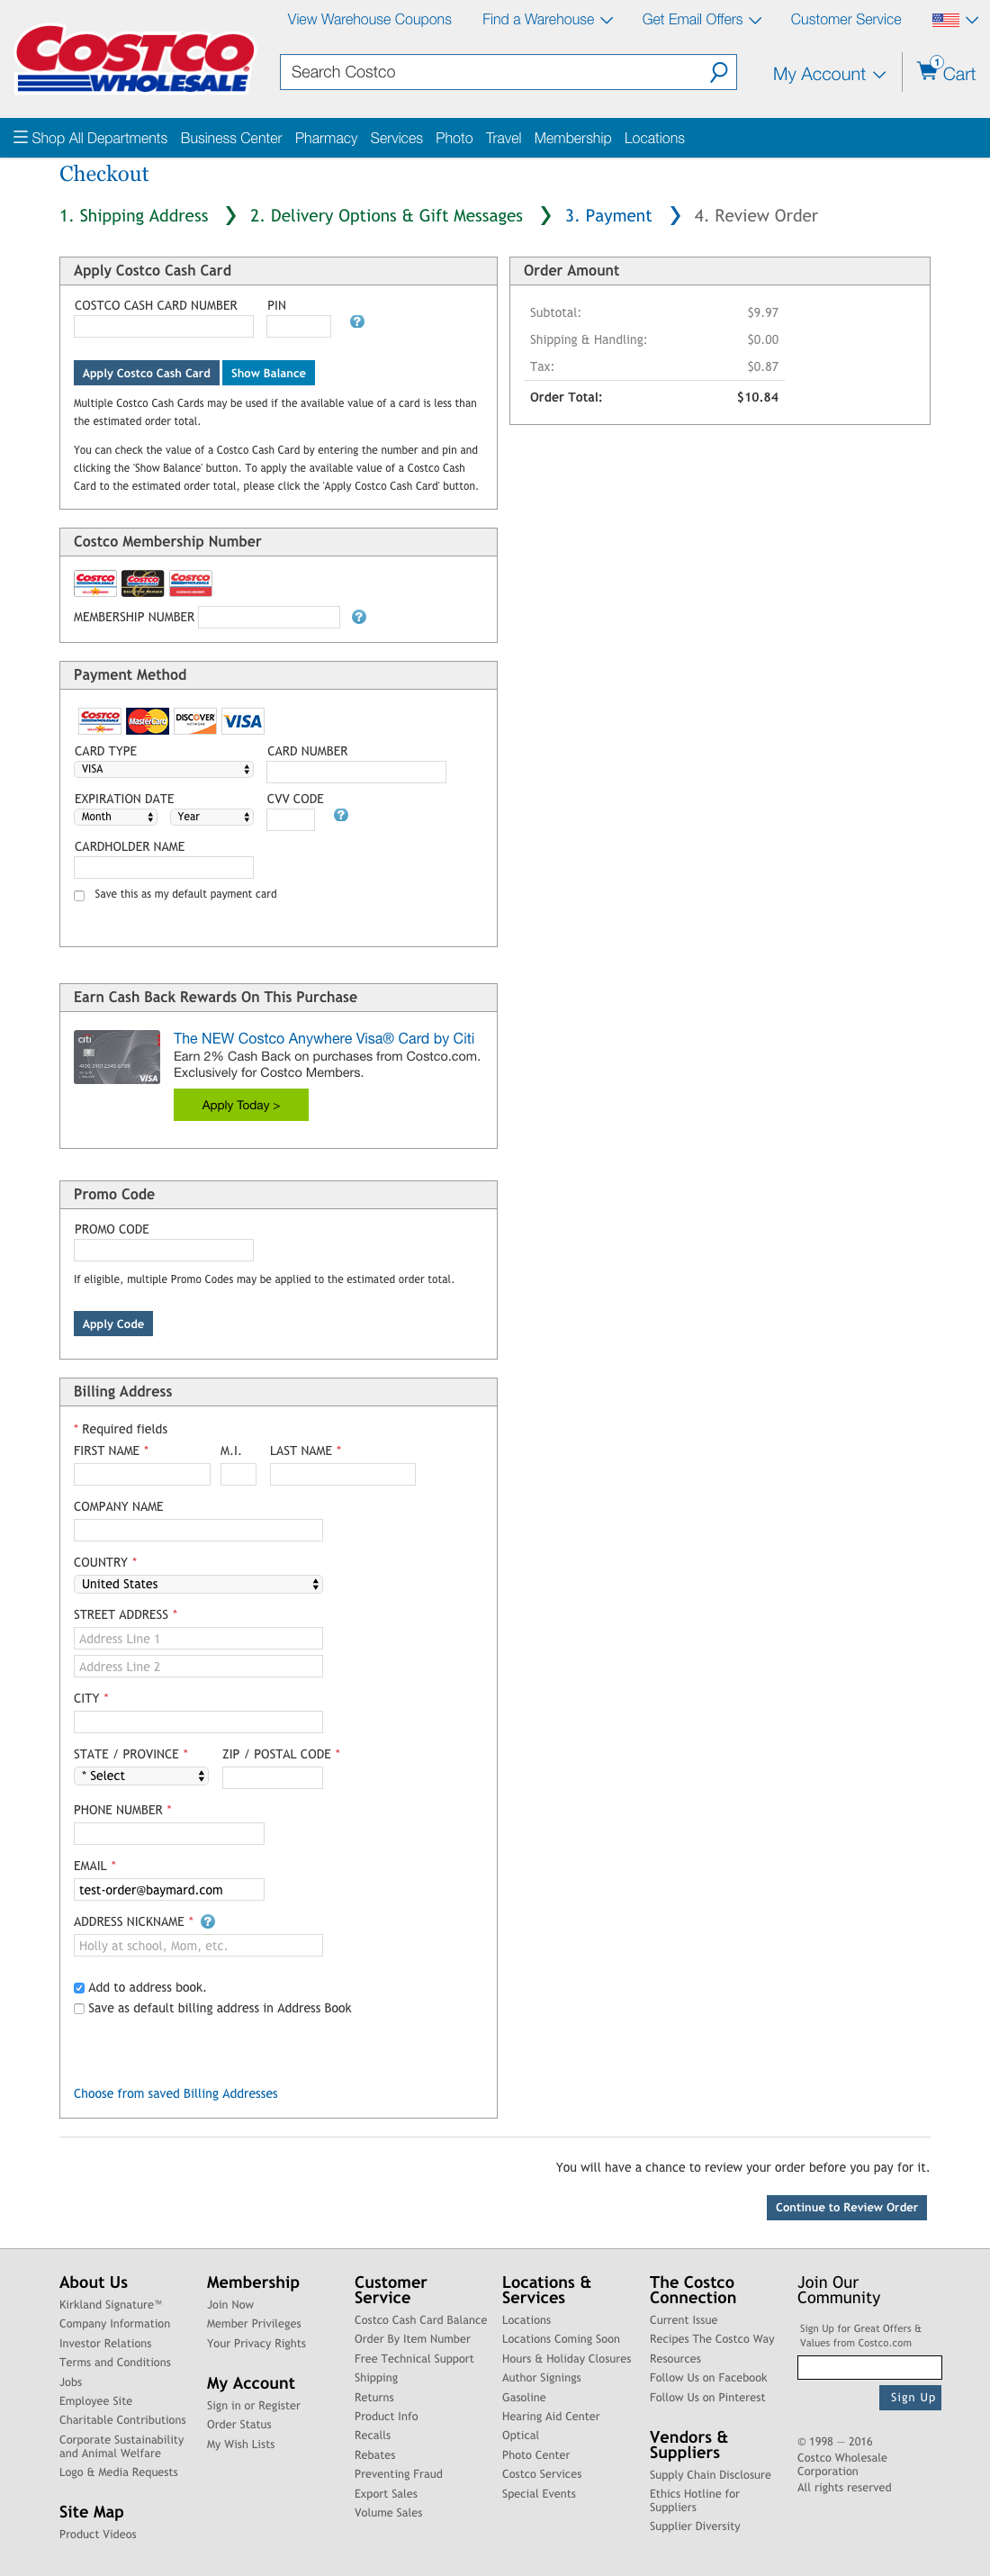The height and width of the screenshot is (2576, 990).
Task: Check Save this as my default payment card
Action: pyautogui.click(x=79, y=896)
